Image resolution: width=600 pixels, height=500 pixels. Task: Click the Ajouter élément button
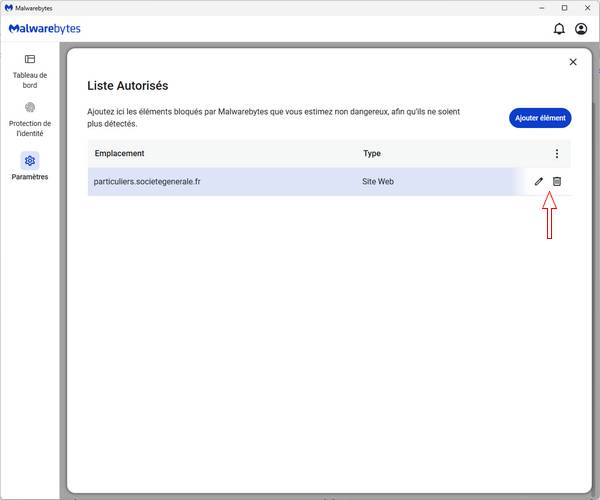tap(540, 118)
